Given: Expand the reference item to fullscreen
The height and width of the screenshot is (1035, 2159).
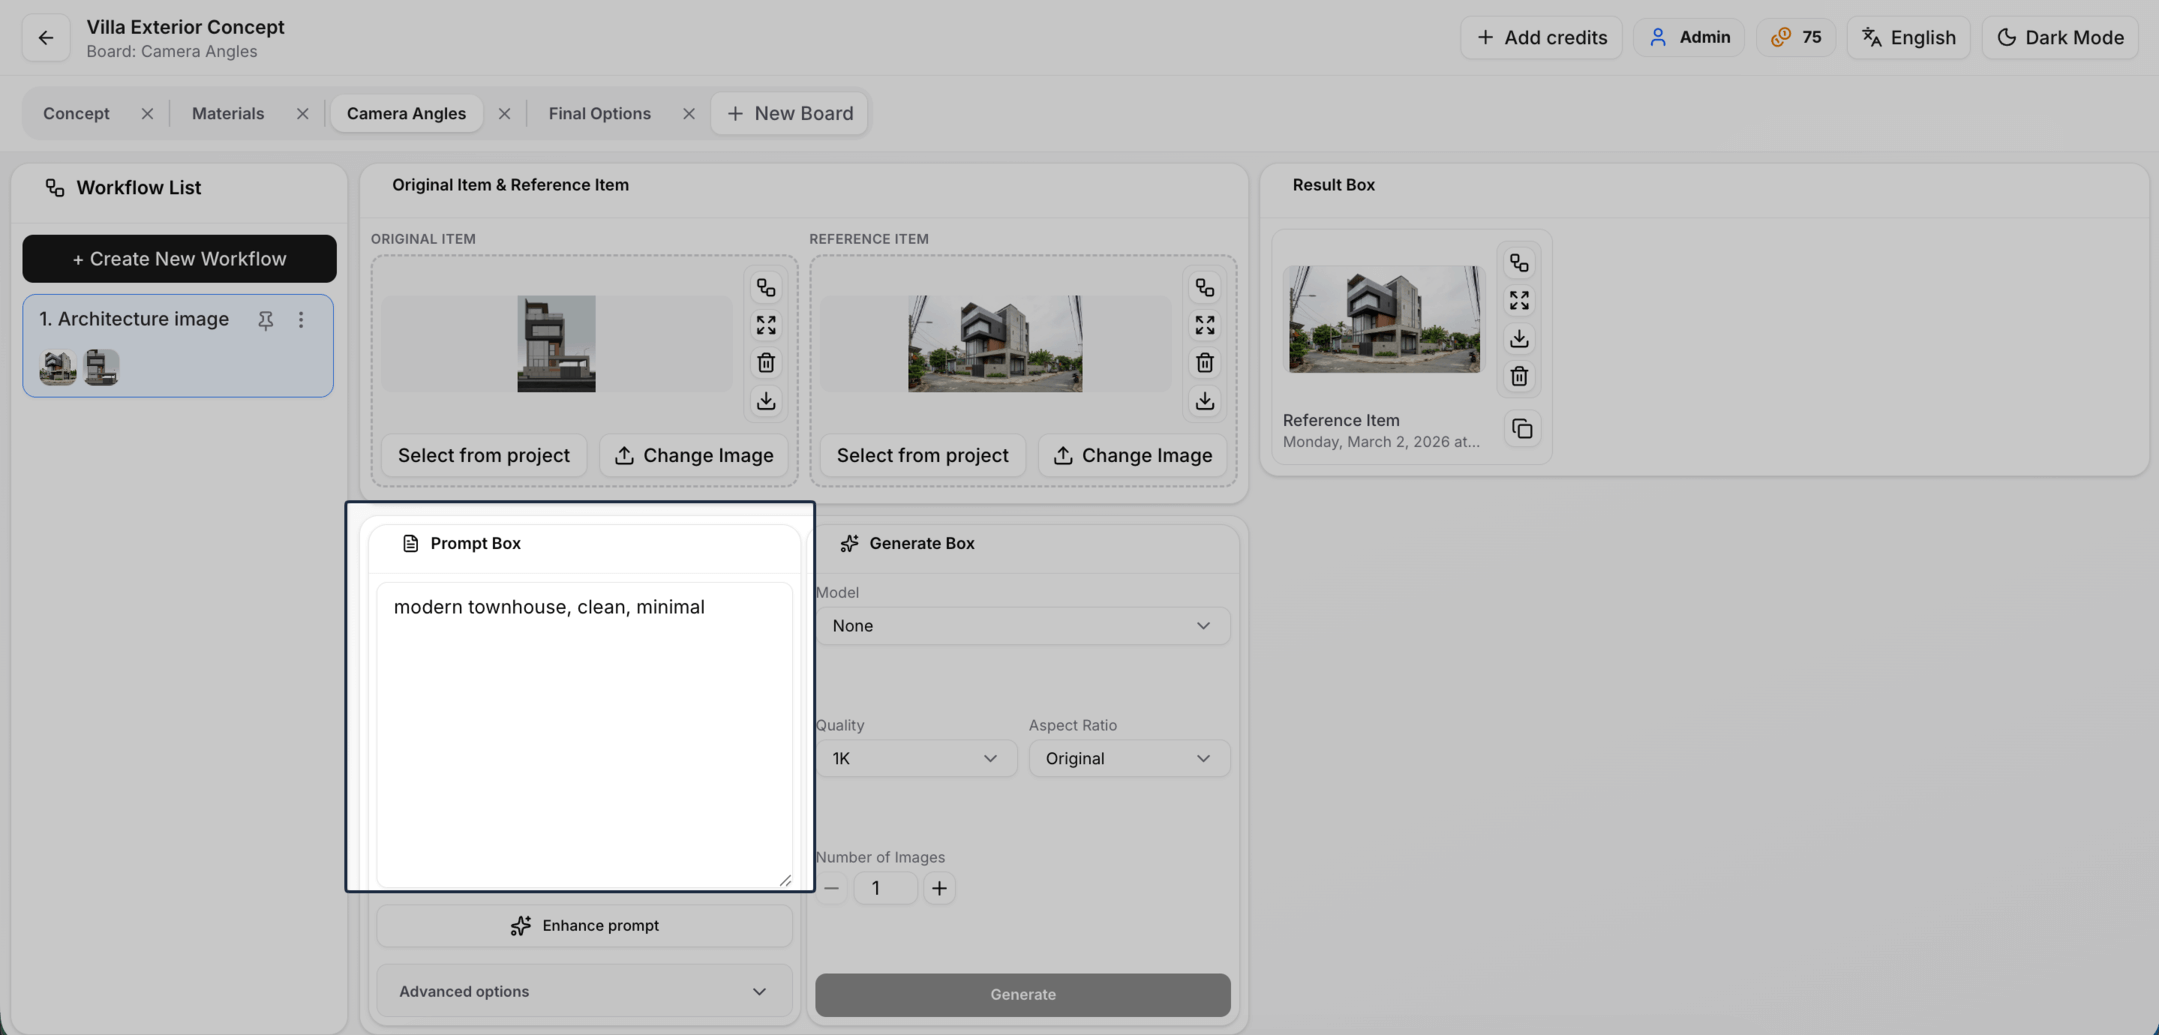Looking at the screenshot, I should (1205, 326).
